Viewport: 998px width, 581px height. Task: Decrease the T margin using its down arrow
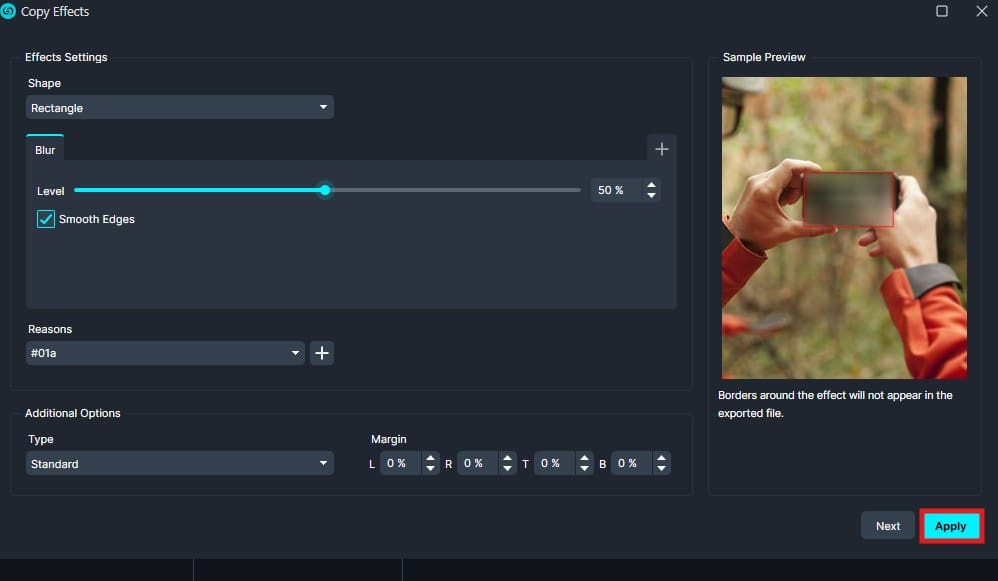coord(585,467)
